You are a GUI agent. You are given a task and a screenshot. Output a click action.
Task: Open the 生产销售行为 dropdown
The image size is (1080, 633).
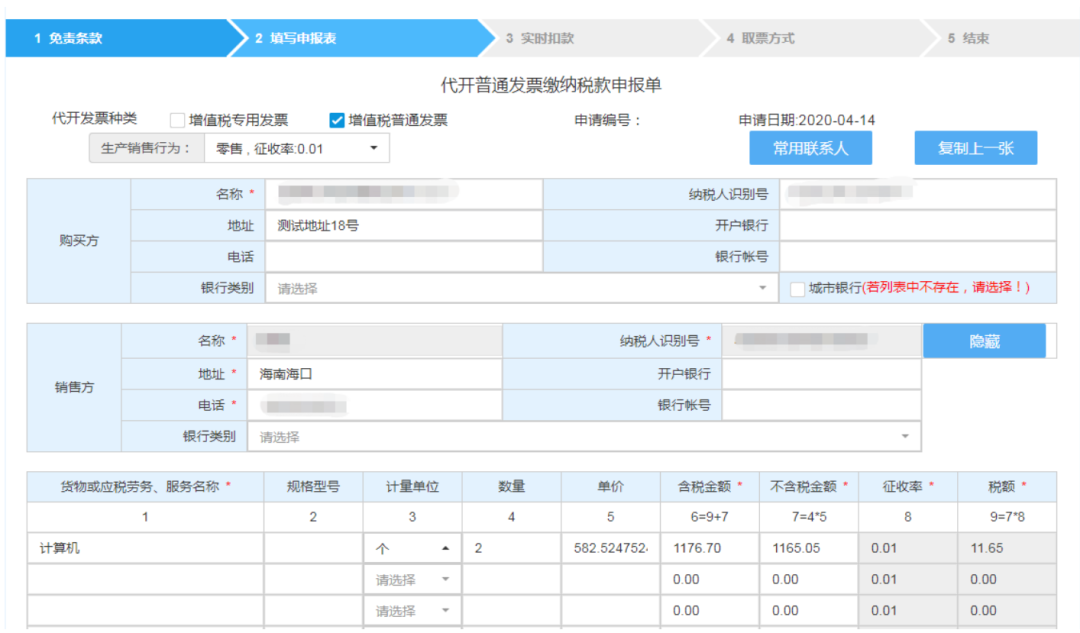pos(297,149)
